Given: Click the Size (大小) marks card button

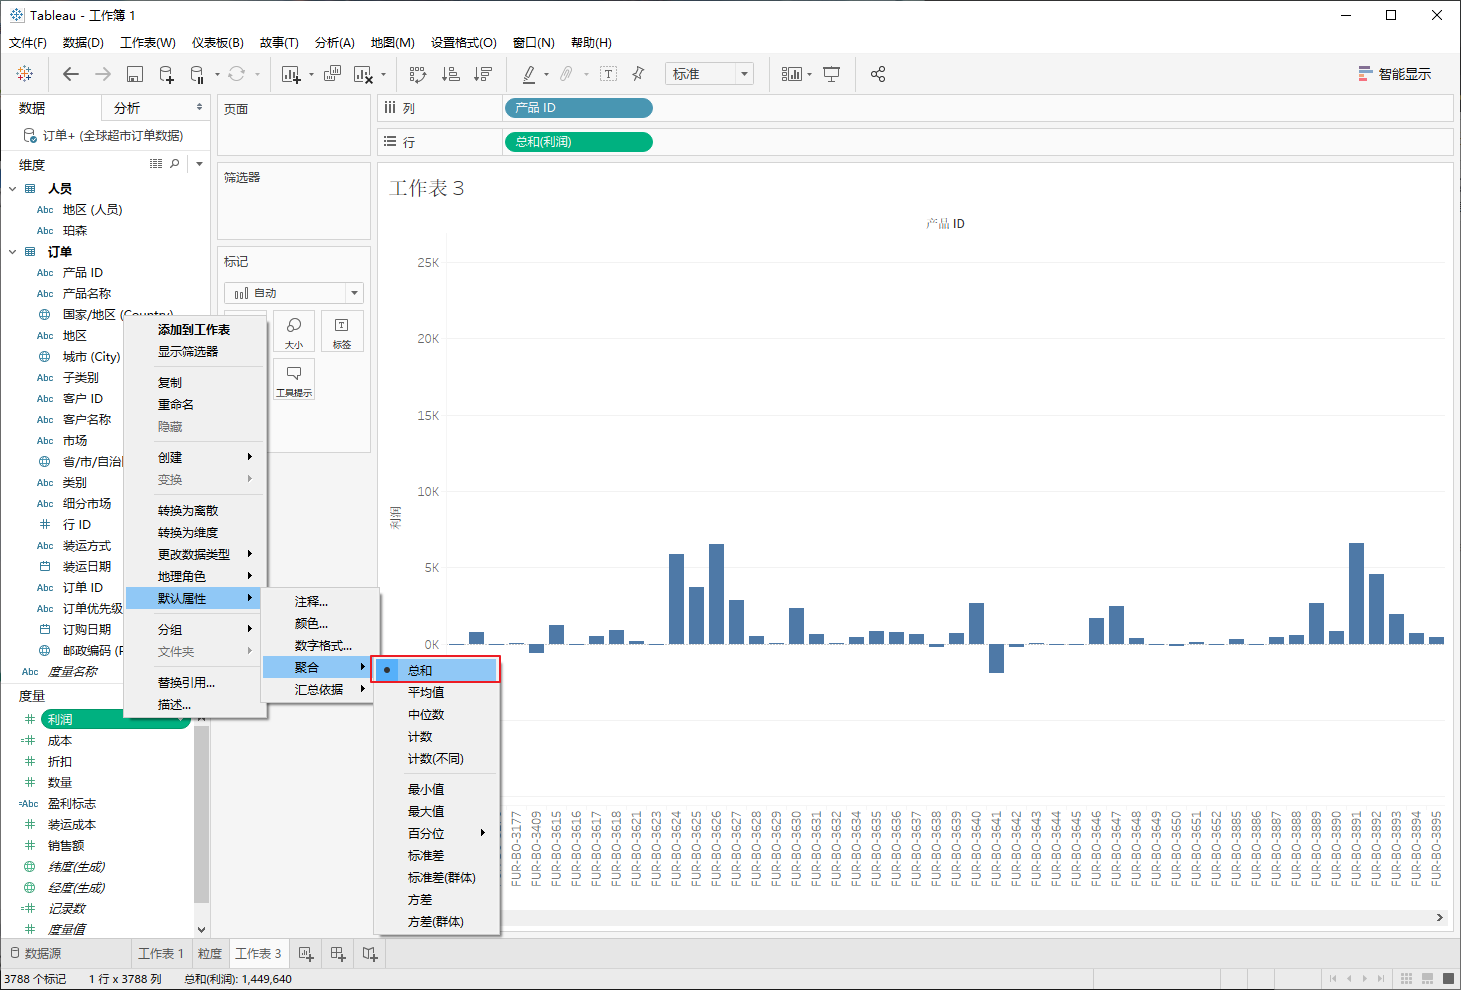Looking at the screenshot, I should (x=294, y=332).
